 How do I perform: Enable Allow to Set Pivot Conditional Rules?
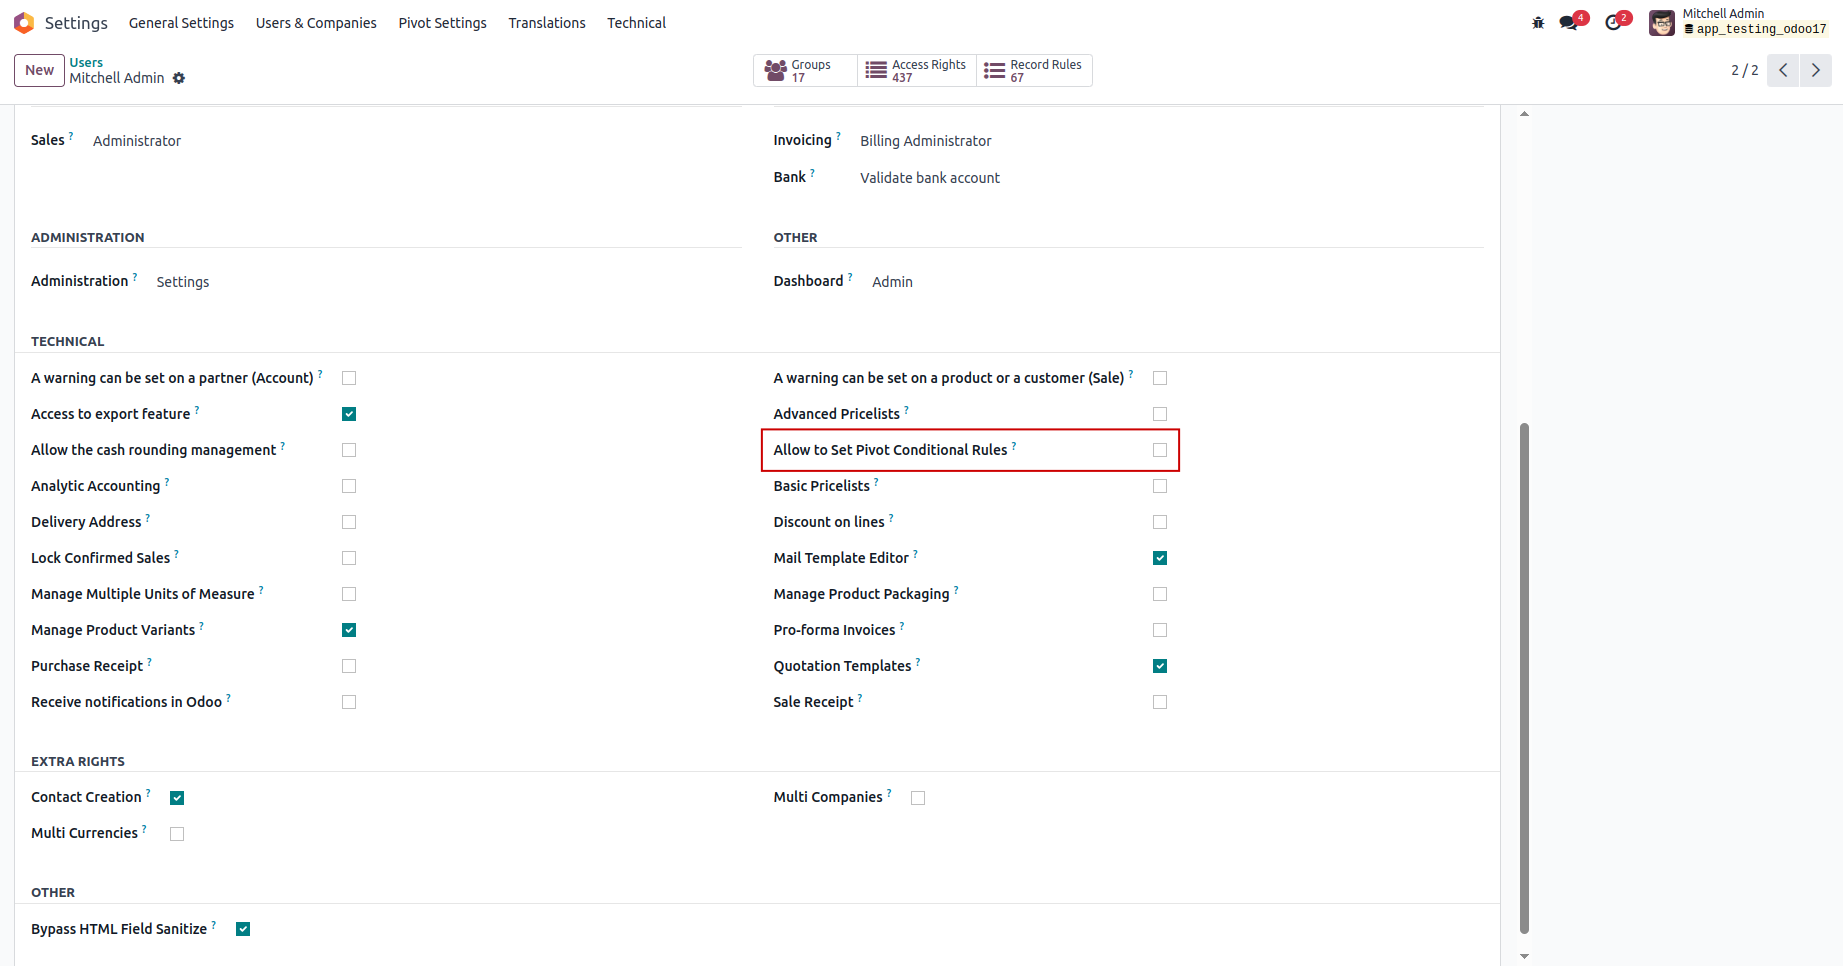(x=1160, y=450)
